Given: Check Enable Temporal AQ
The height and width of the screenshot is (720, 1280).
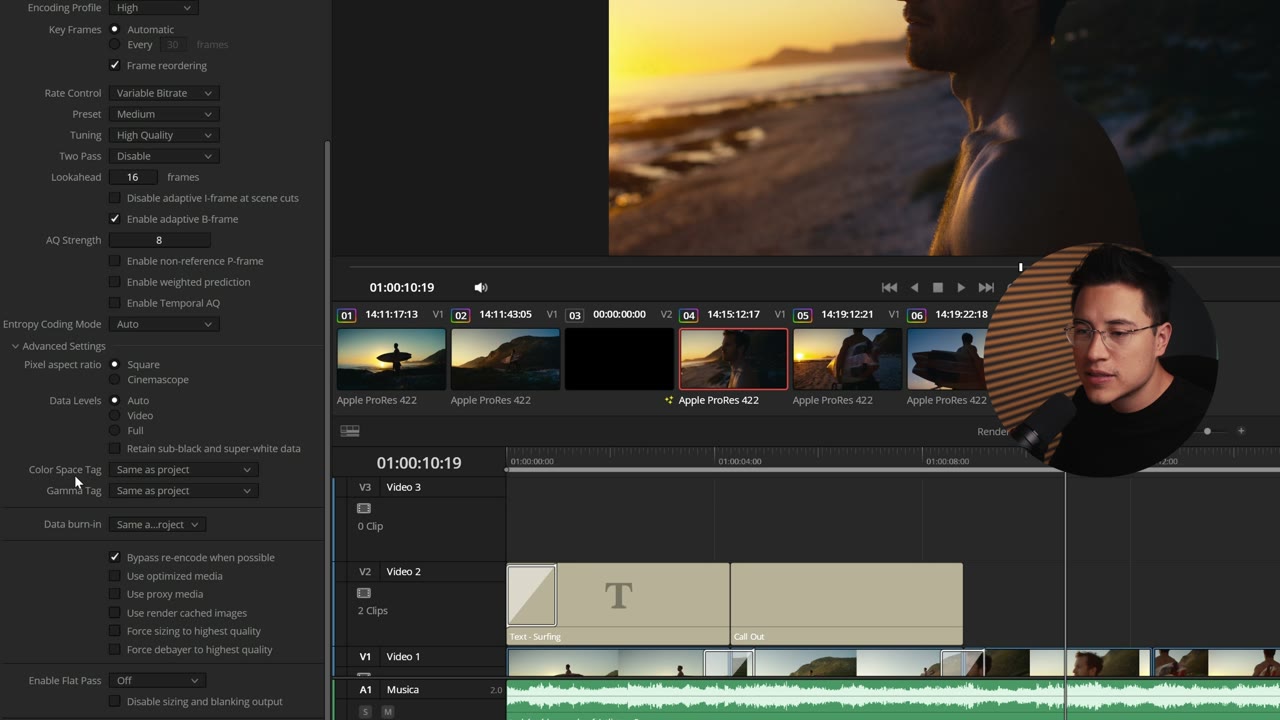Looking at the screenshot, I should point(114,303).
